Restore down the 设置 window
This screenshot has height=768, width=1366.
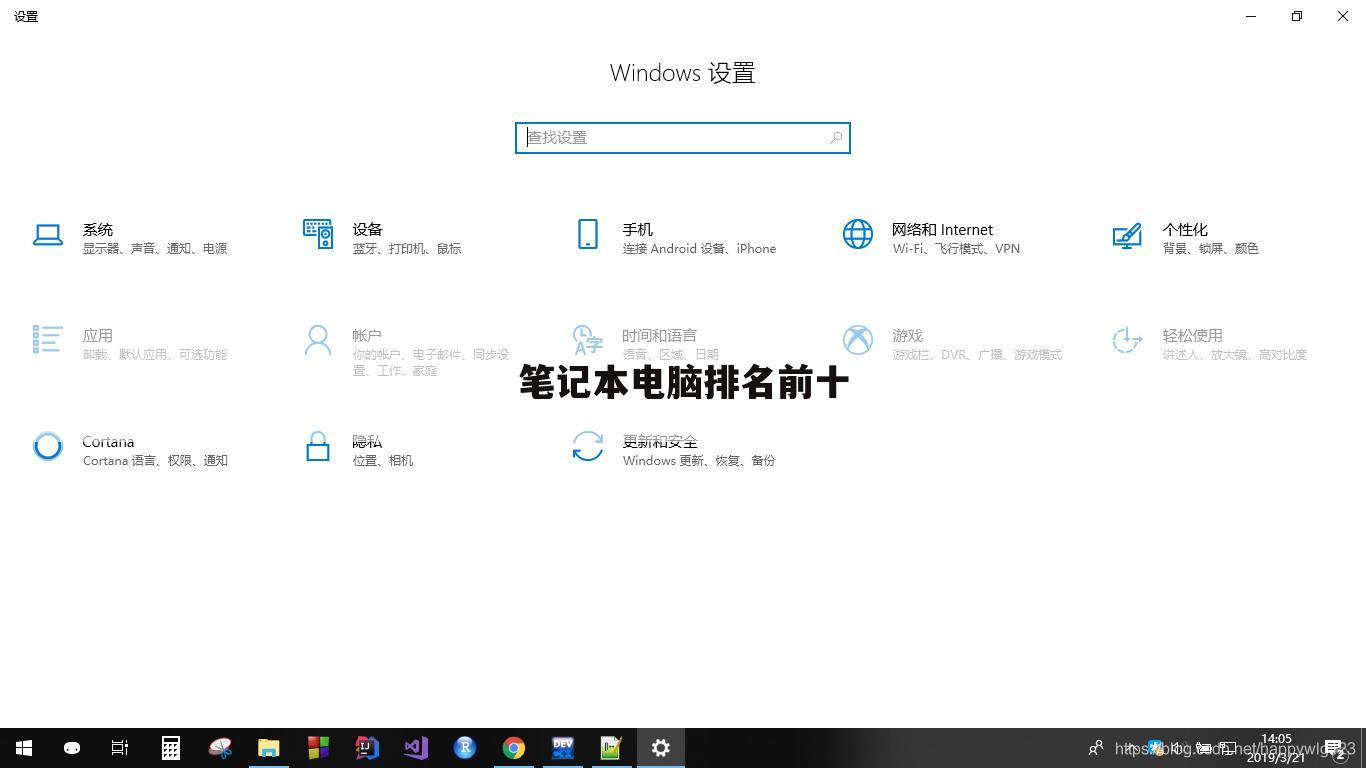pos(1297,16)
